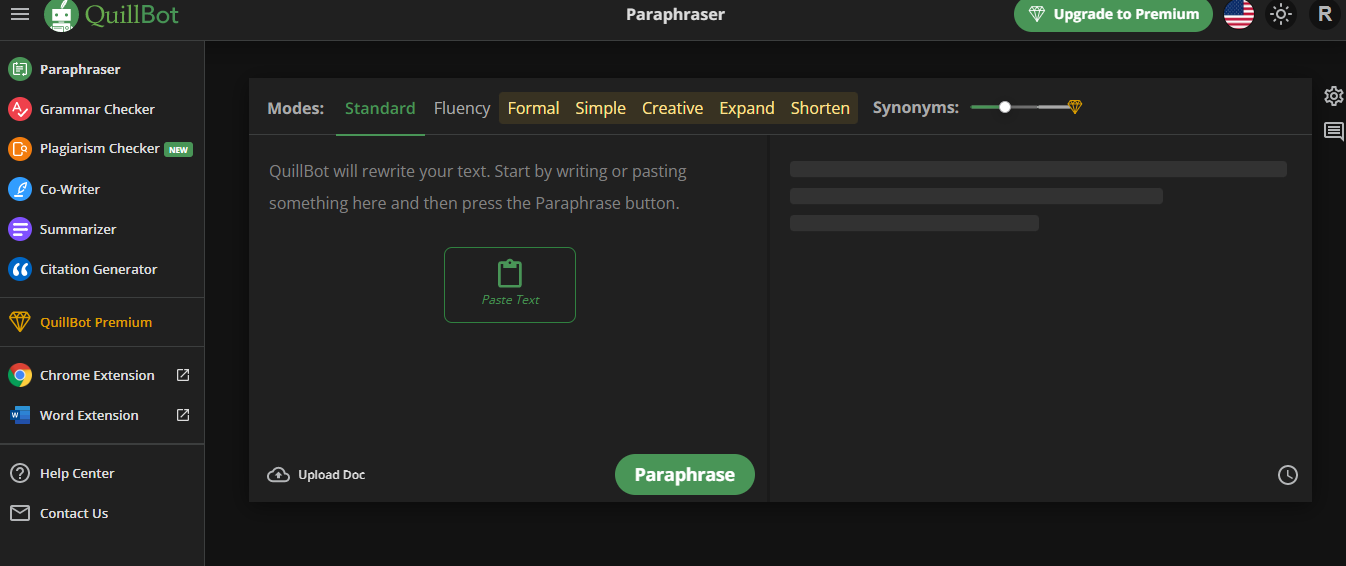The width and height of the screenshot is (1346, 566).
Task: Click the Paraphraser page title
Action: click(675, 14)
